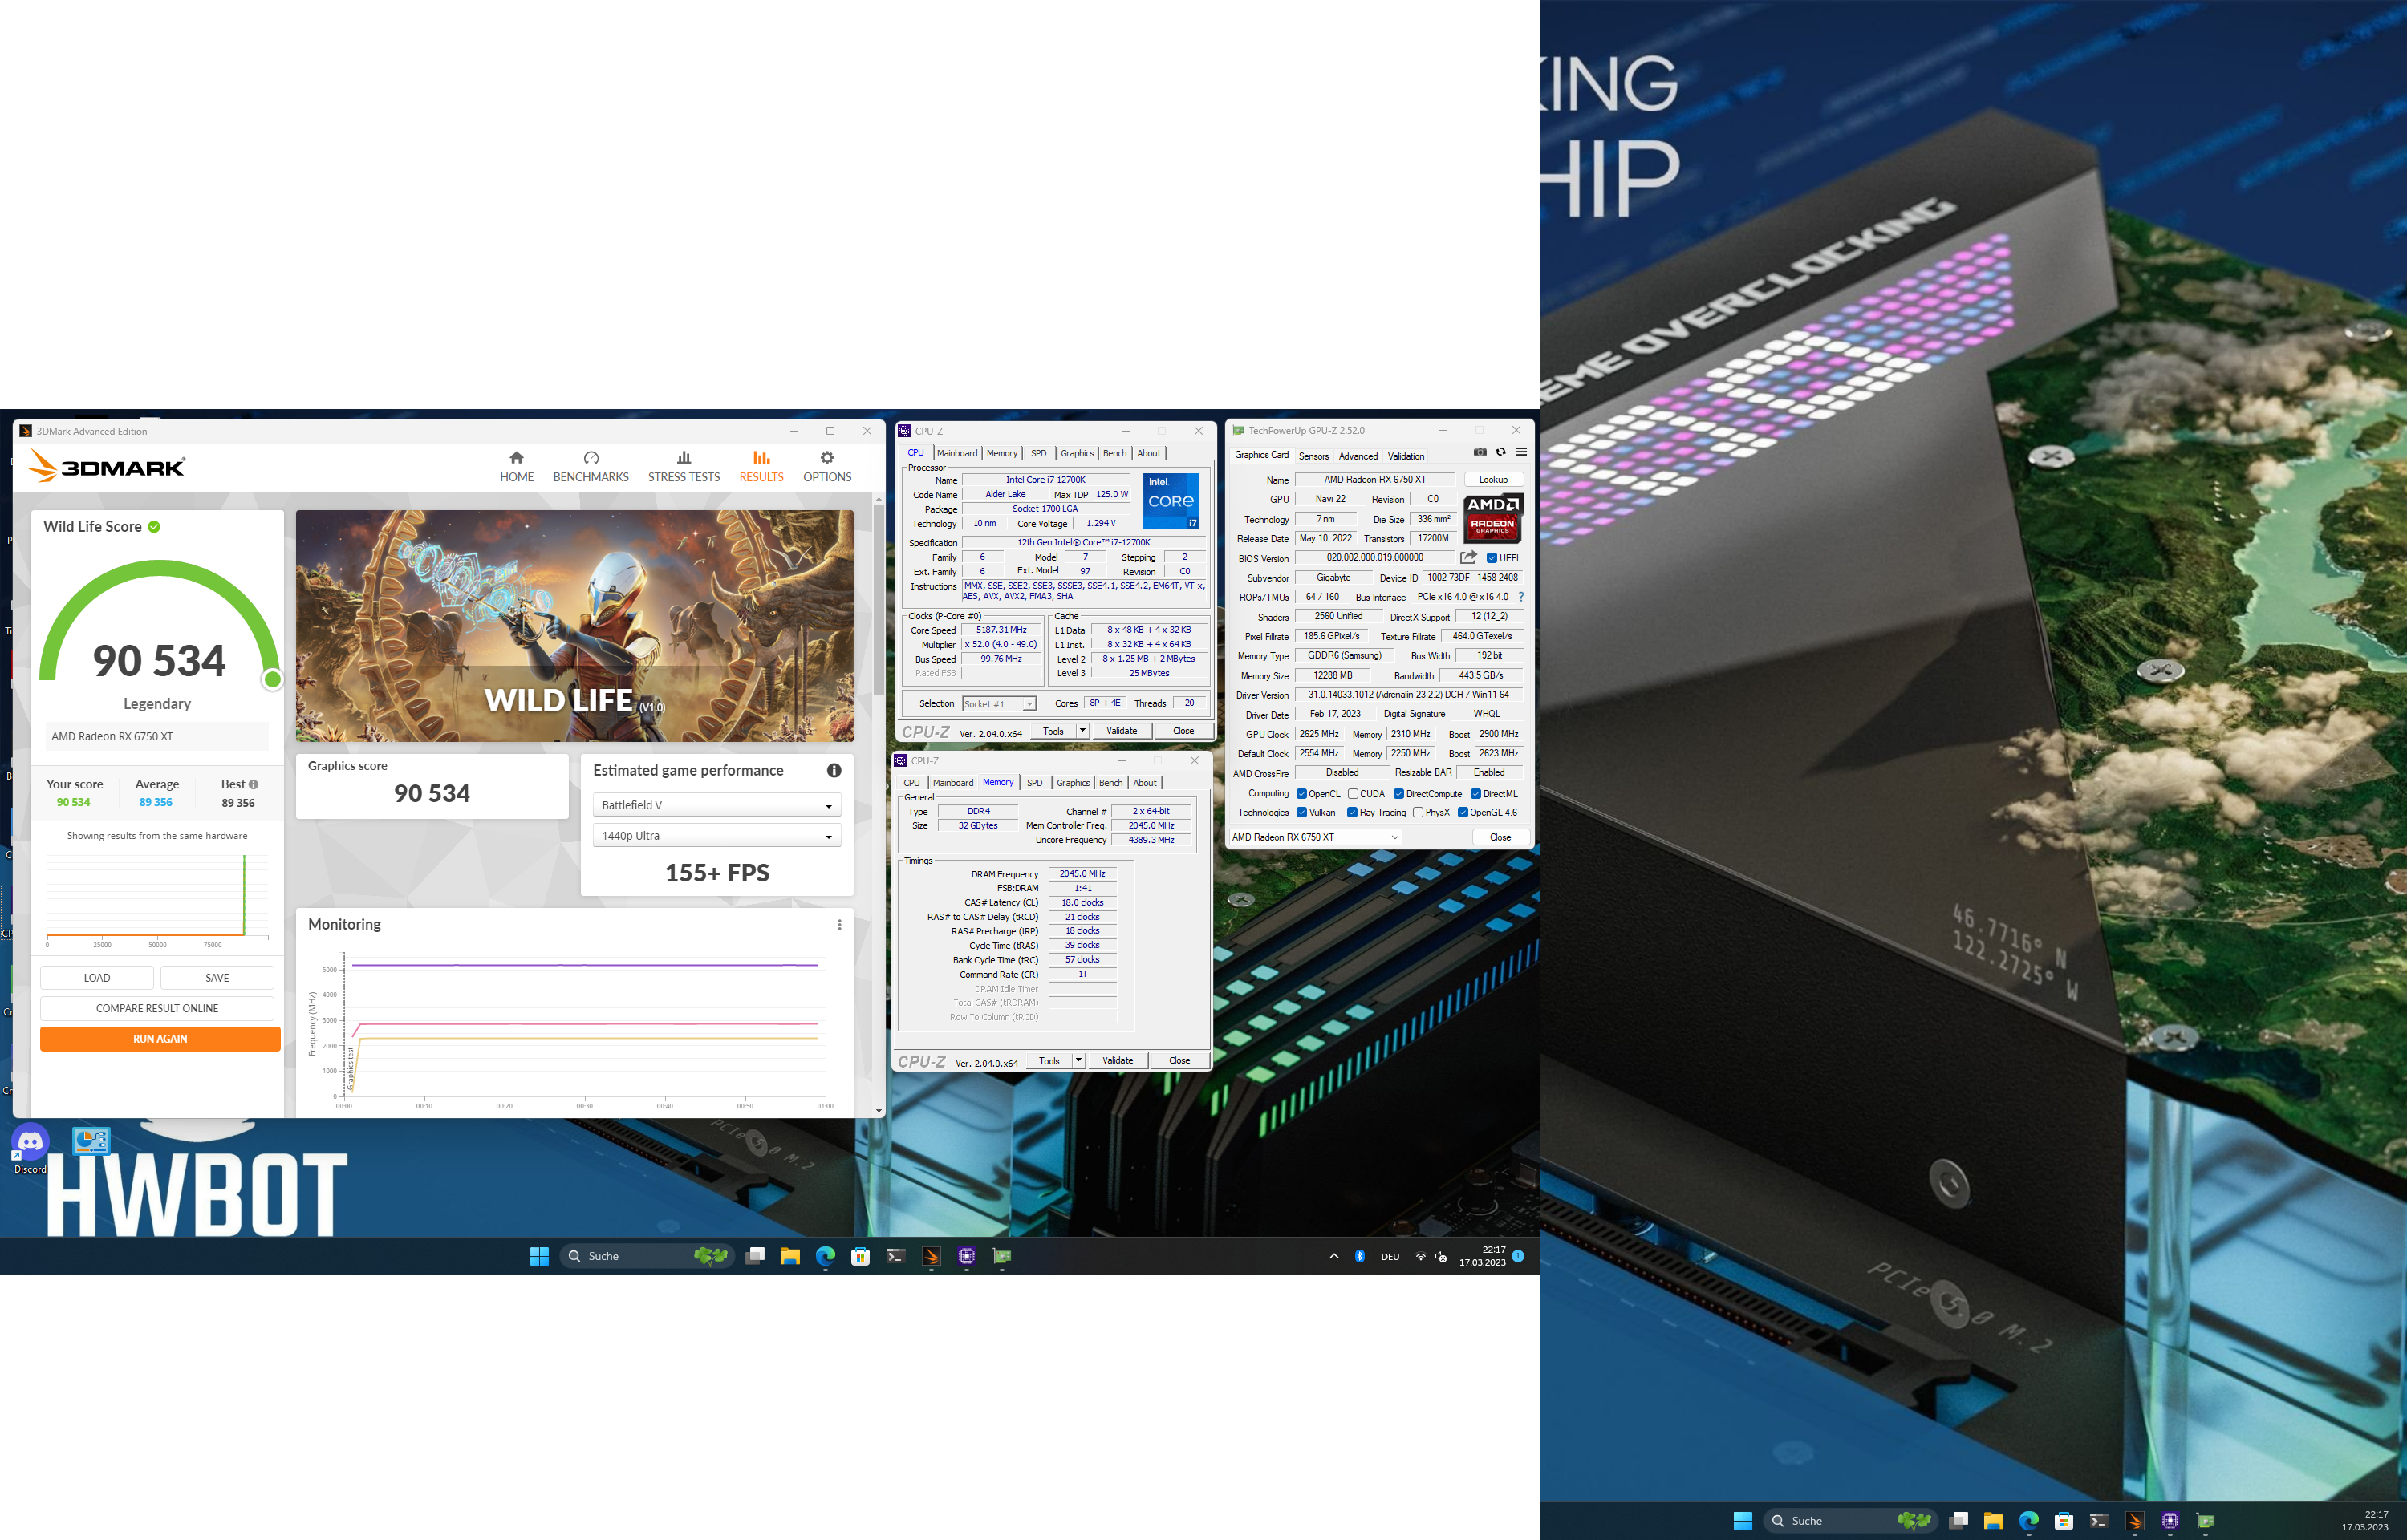The width and height of the screenshot is (2407, 1540).
Task: Open the Socket #1 selection dropdown in CPU-Z
Action: point(998,704)
